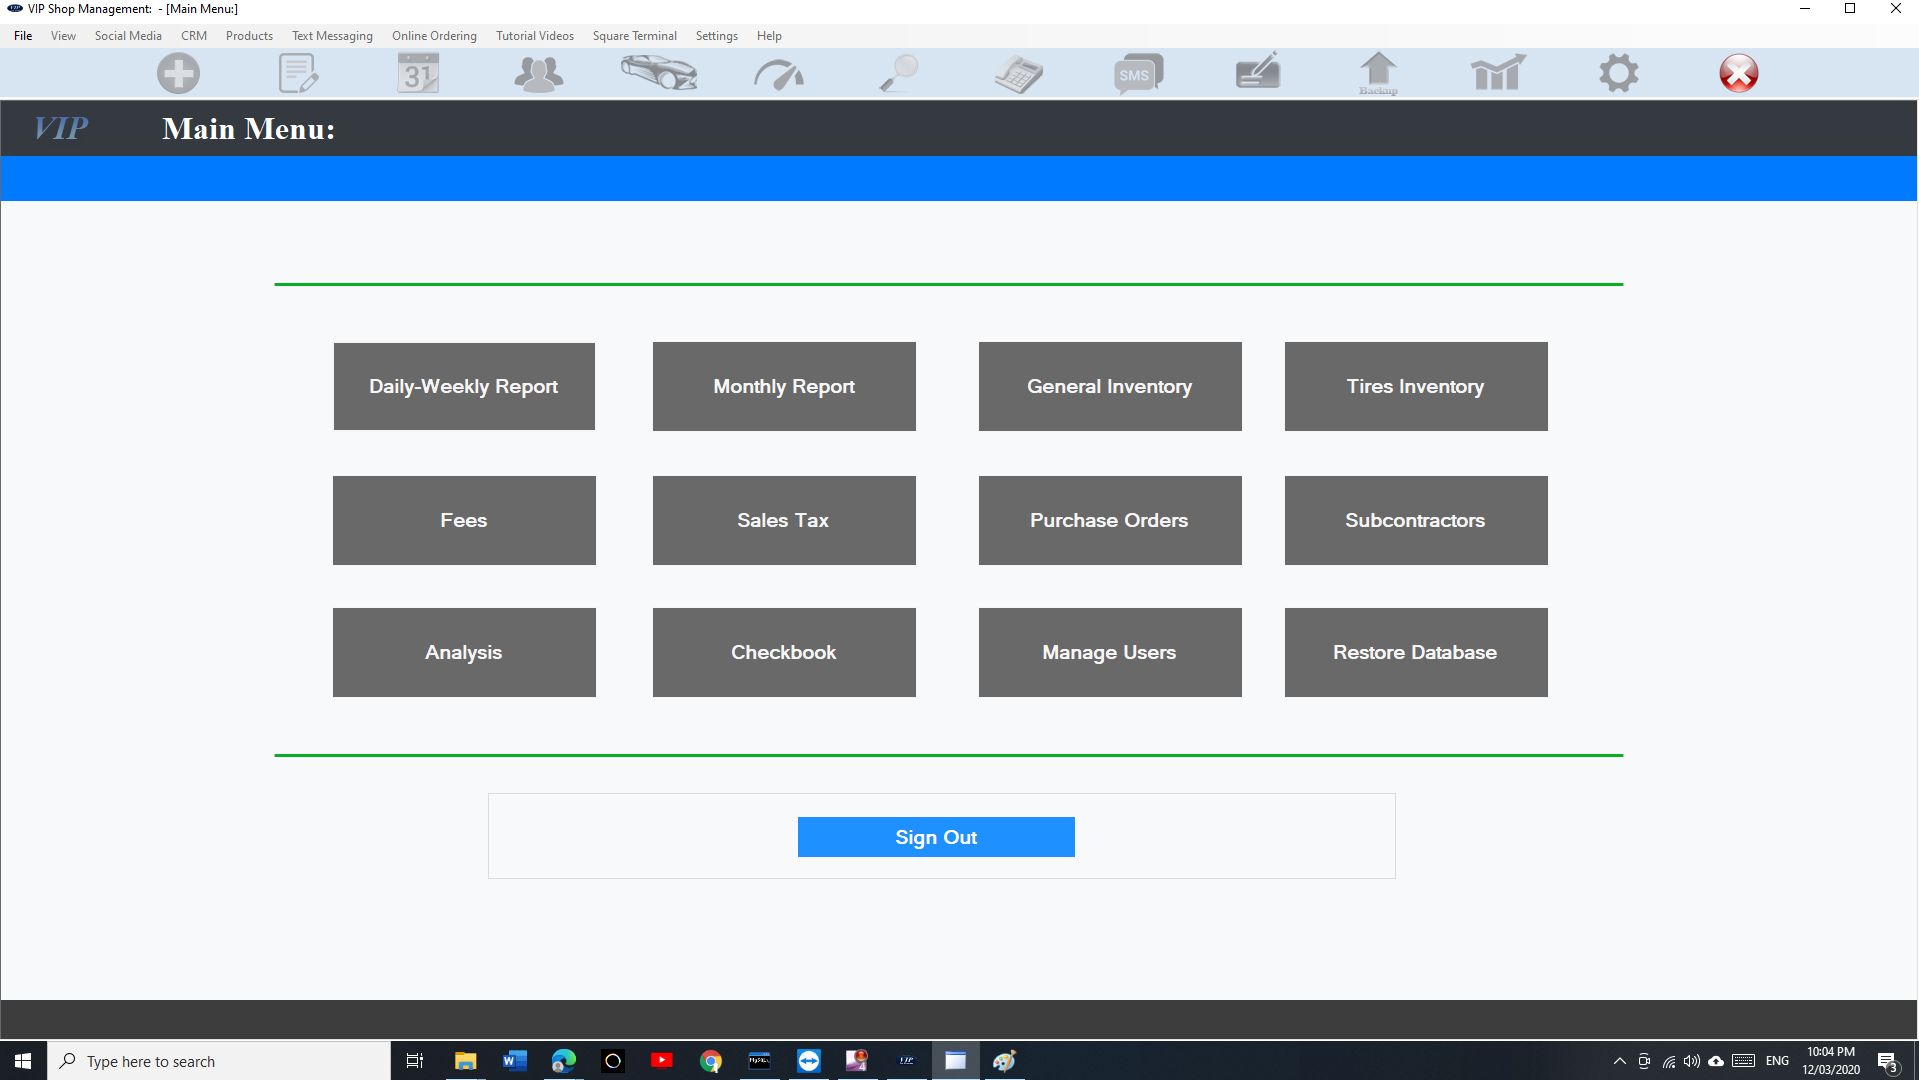Open the SMS speech bubble icon
The height and width of the screenshot is (1080, 1919).
[x=1138, y=74]
